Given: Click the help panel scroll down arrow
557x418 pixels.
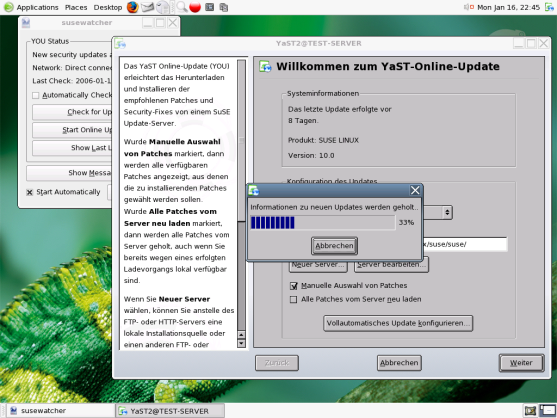Looking at the screenshot, I should 241,343.
